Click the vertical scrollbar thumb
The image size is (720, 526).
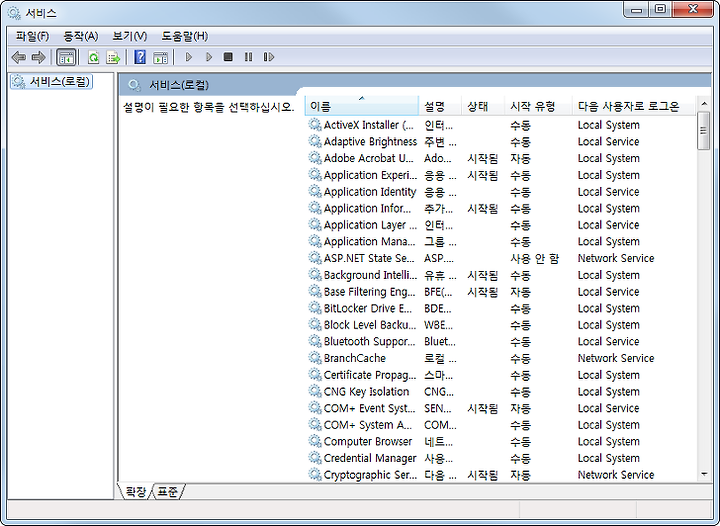[704, 131]
